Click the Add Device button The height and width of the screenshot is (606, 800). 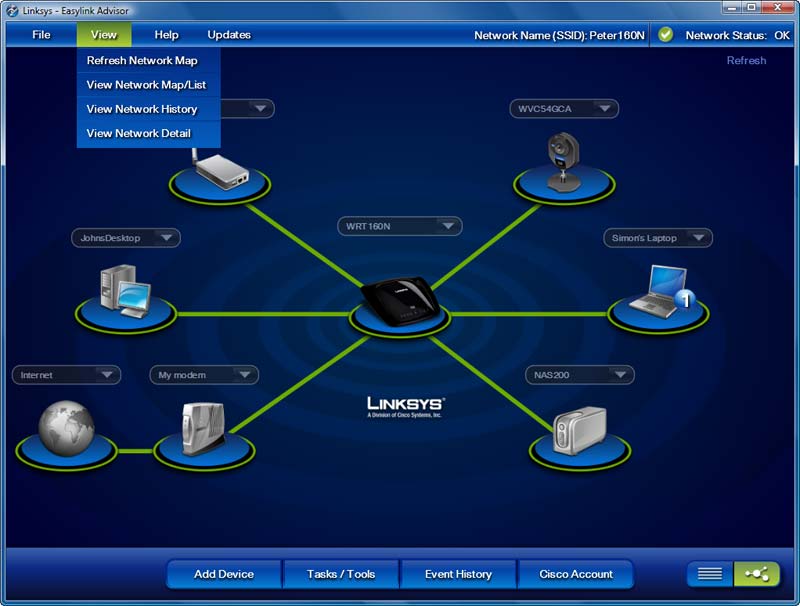click(x=224, y=574)
